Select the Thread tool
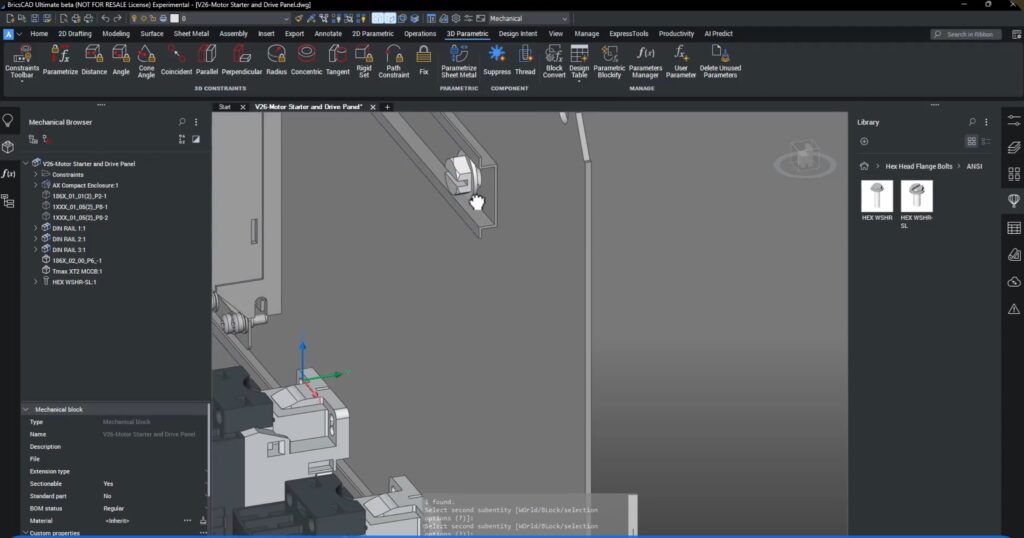The width and height of the screenshot is (1024, 538). point(525,60)
